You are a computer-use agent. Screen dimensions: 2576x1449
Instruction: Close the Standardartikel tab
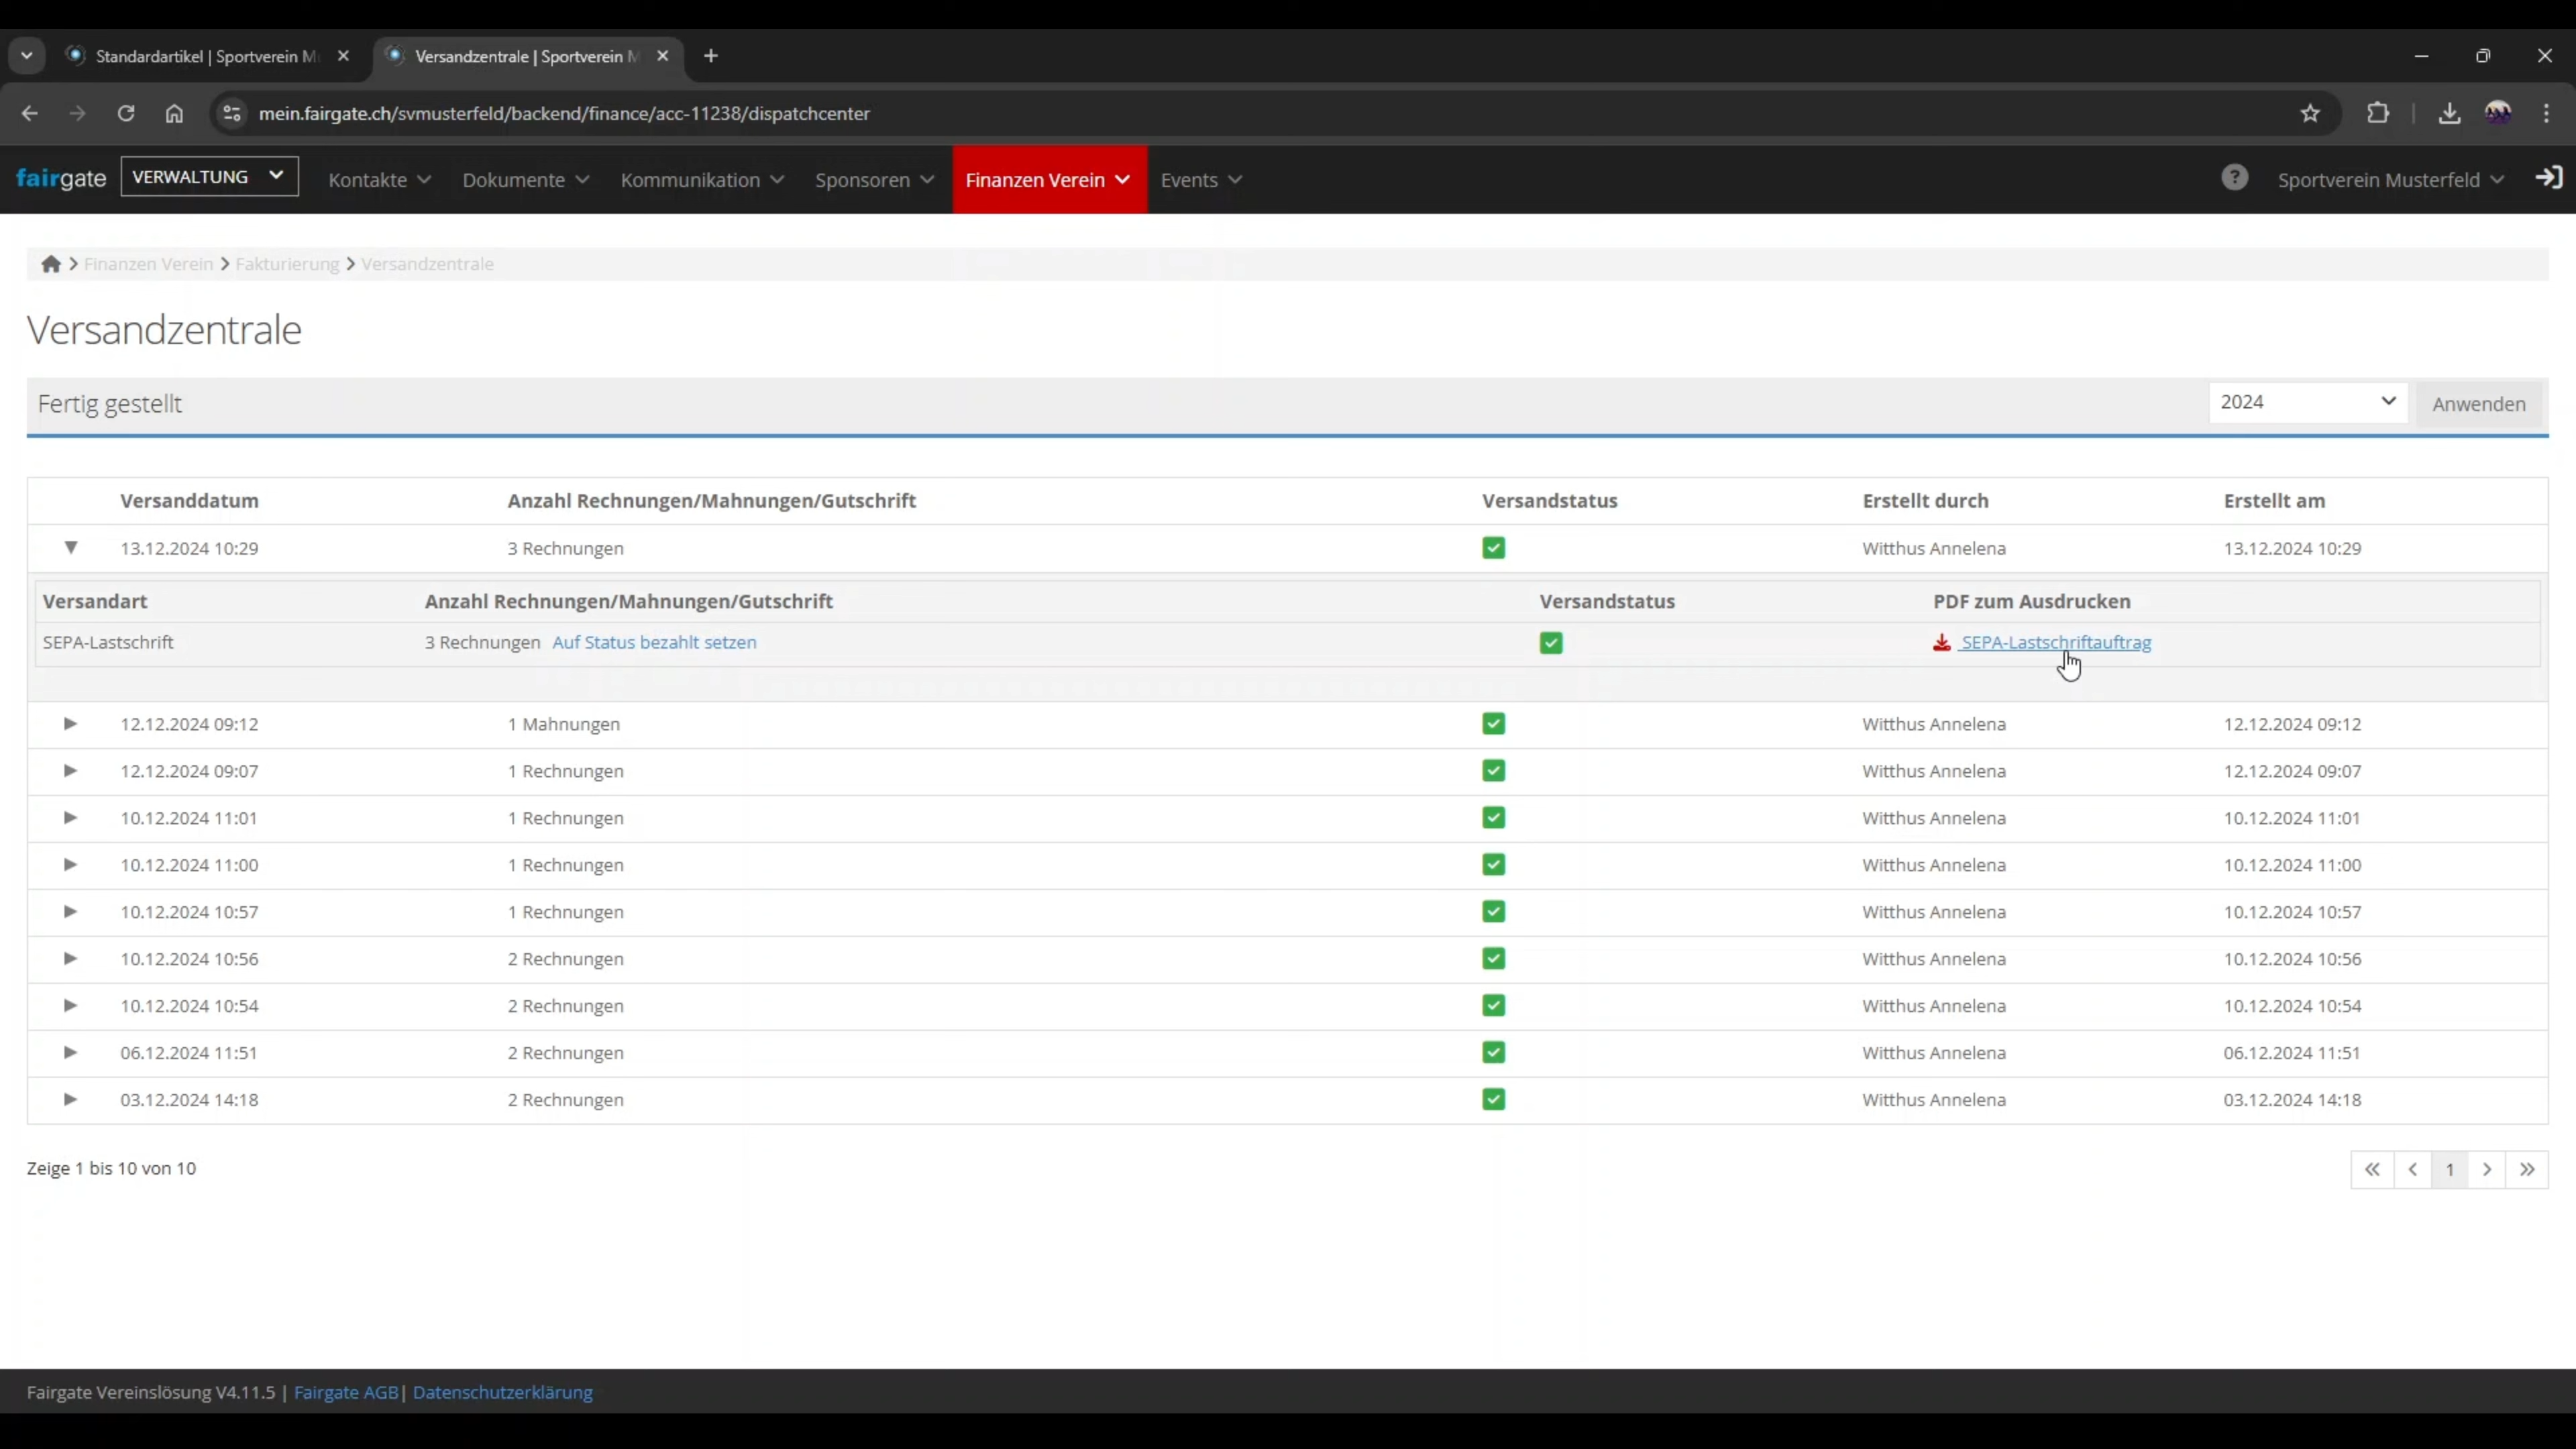[343, 56]
